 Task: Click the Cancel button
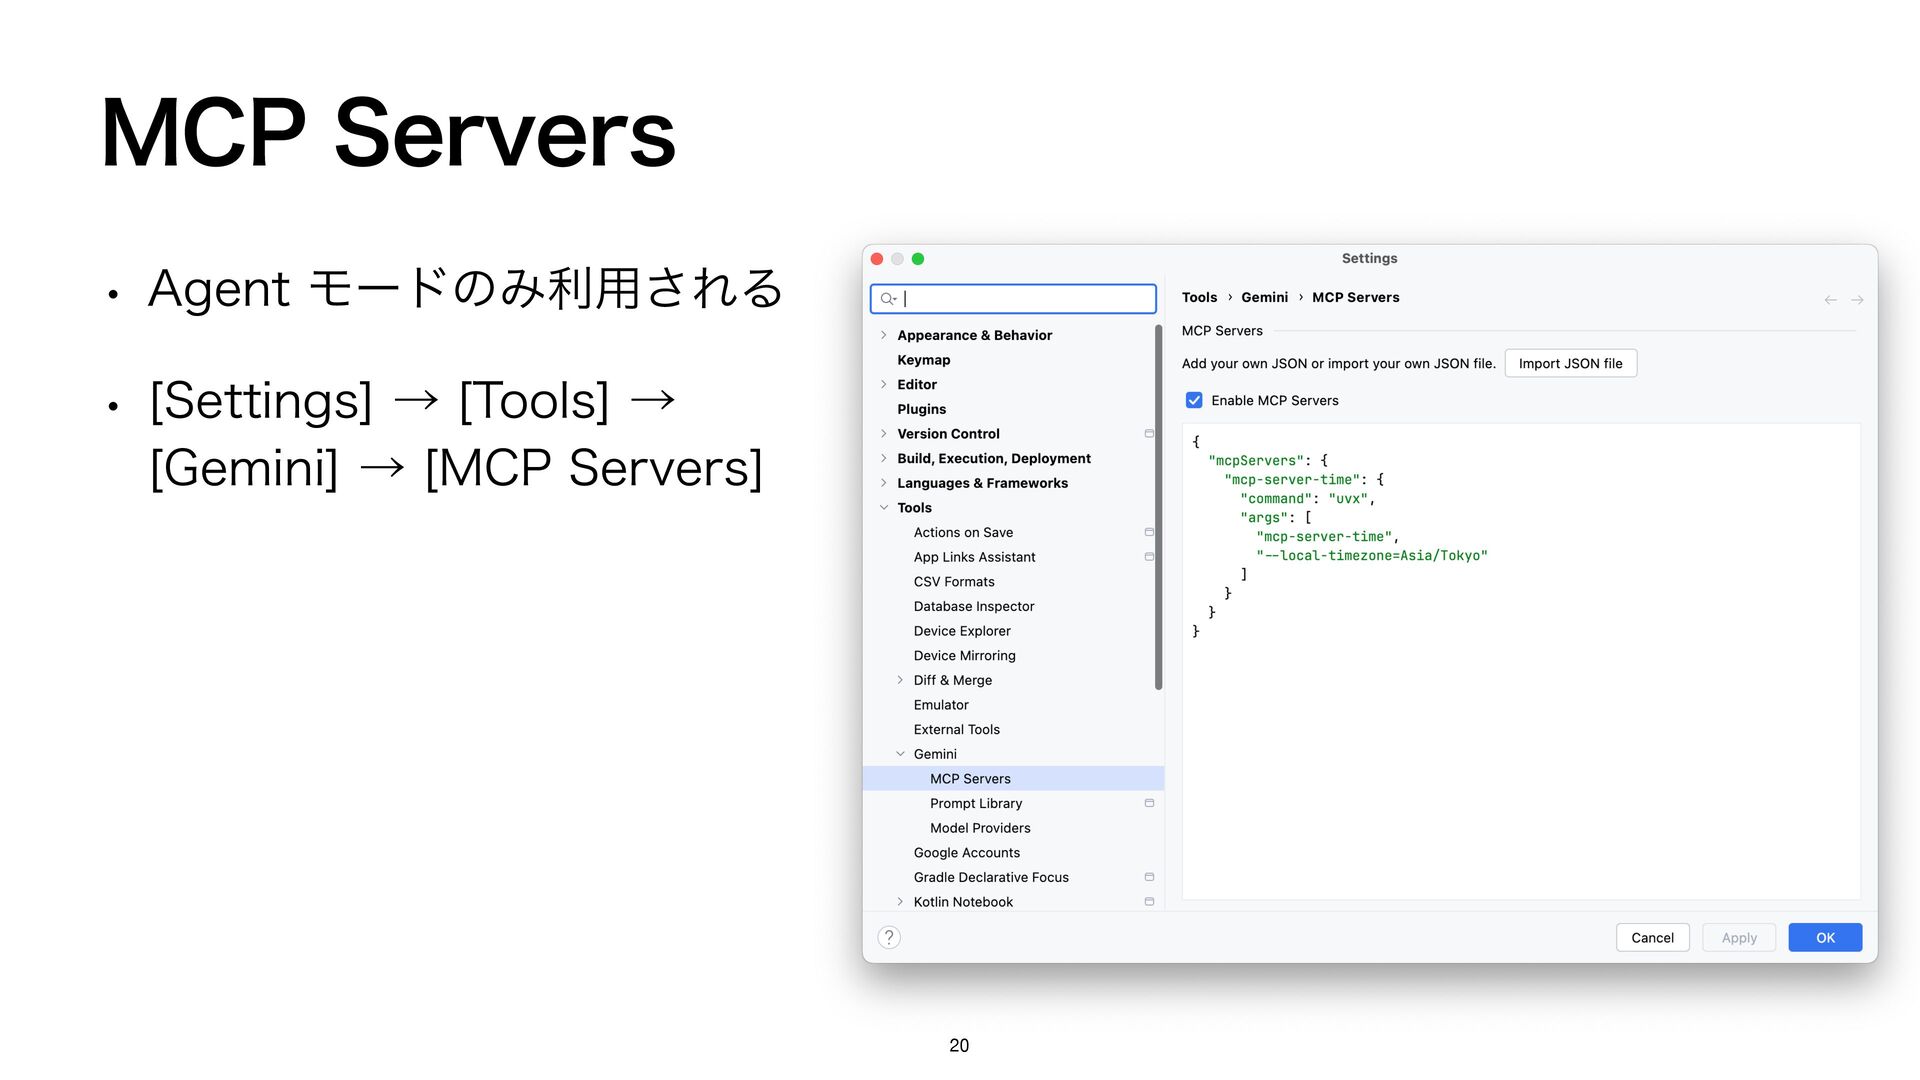[1653, 937]
